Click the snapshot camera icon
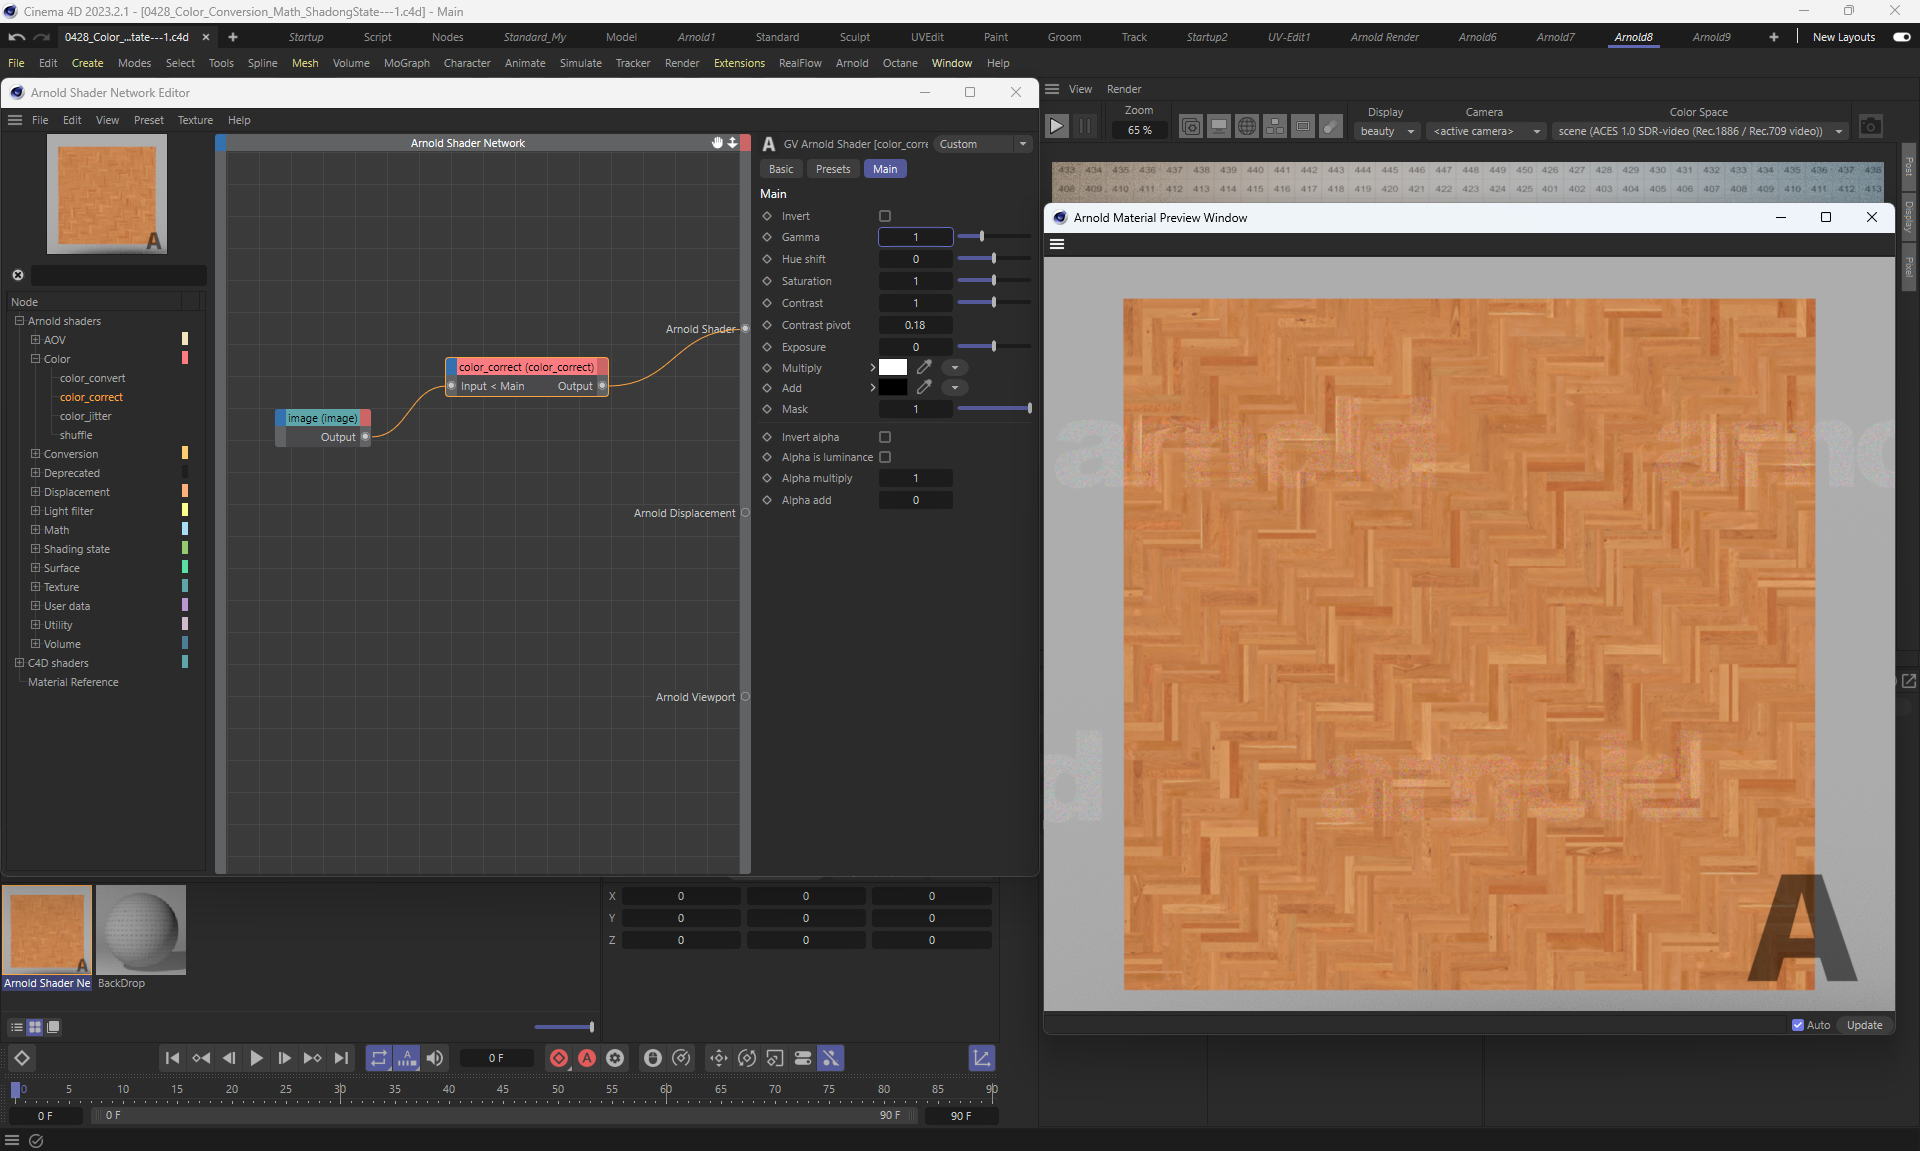Screen dimensions: 1920x1151 (x=1870, y=127)
